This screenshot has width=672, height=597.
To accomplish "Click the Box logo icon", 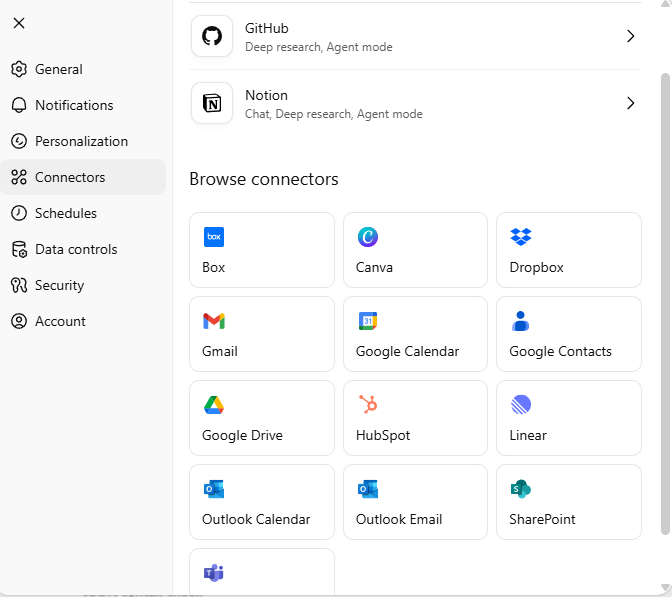I will 214,237.
